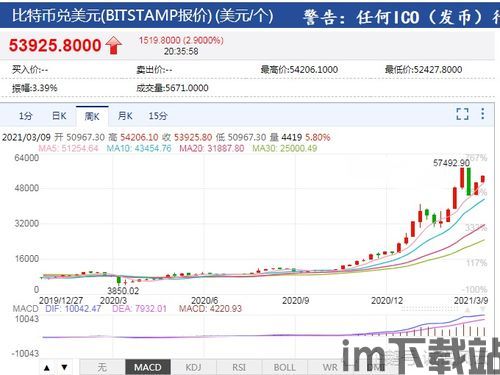Click the 比特币兑美元 page title

[x=142, y=16]
